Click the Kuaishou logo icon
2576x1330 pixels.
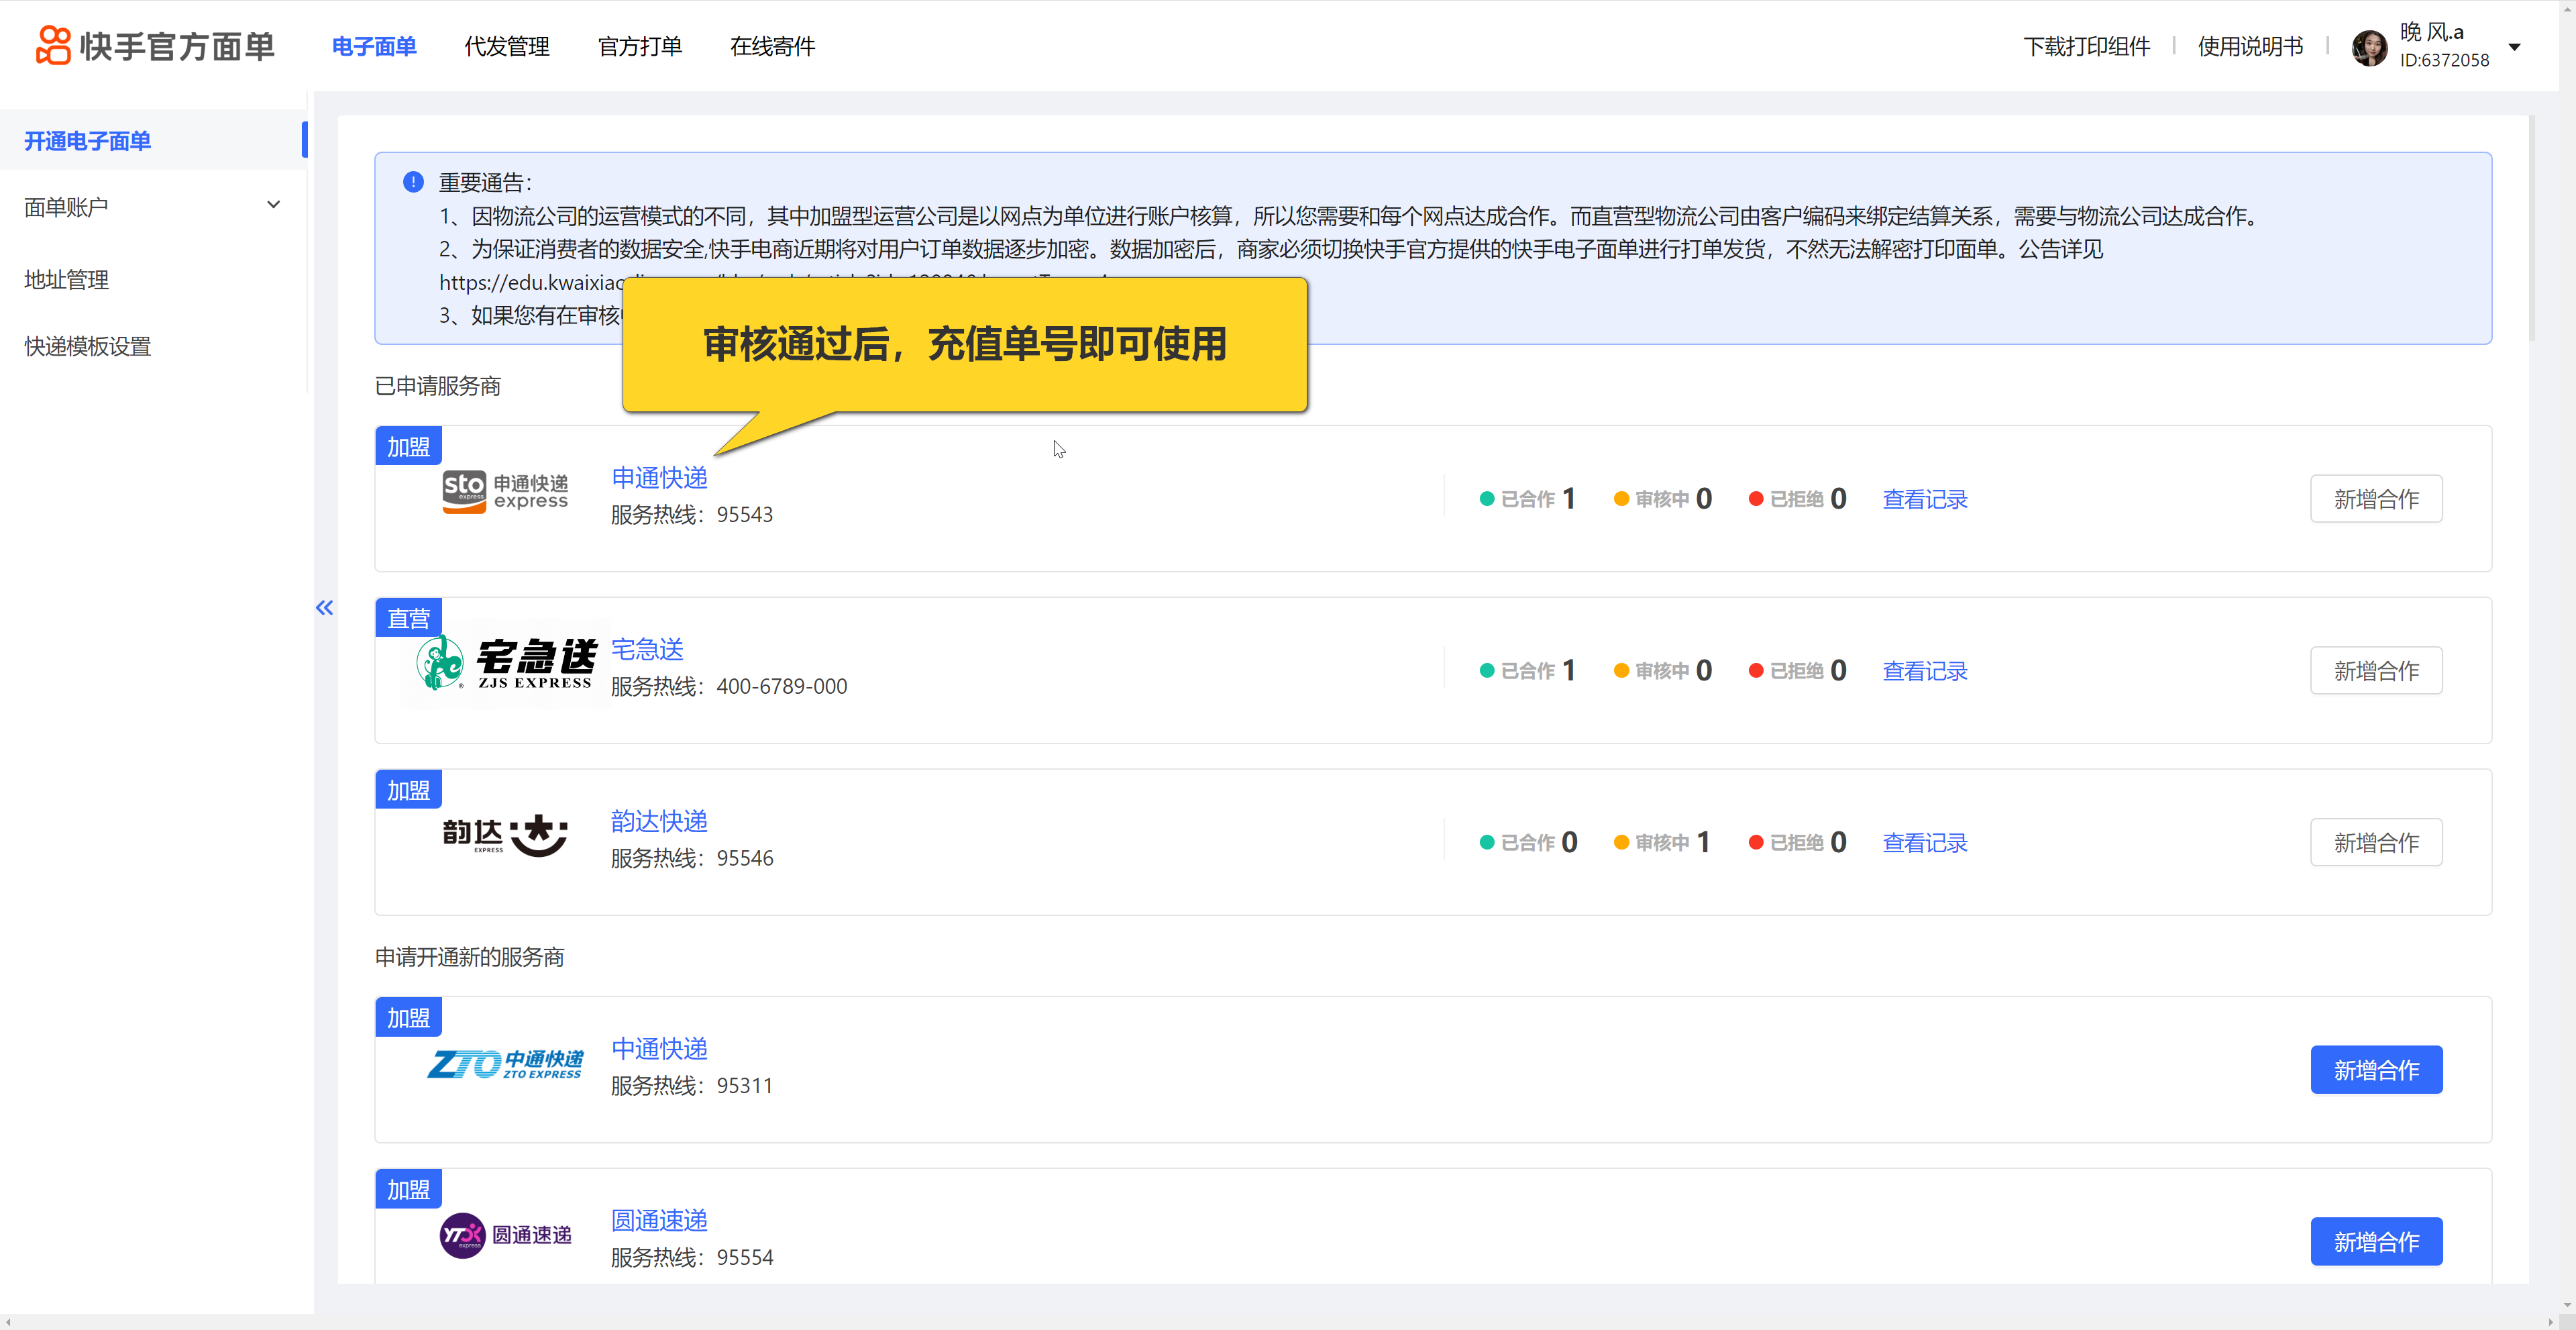[x=53, y=46]
